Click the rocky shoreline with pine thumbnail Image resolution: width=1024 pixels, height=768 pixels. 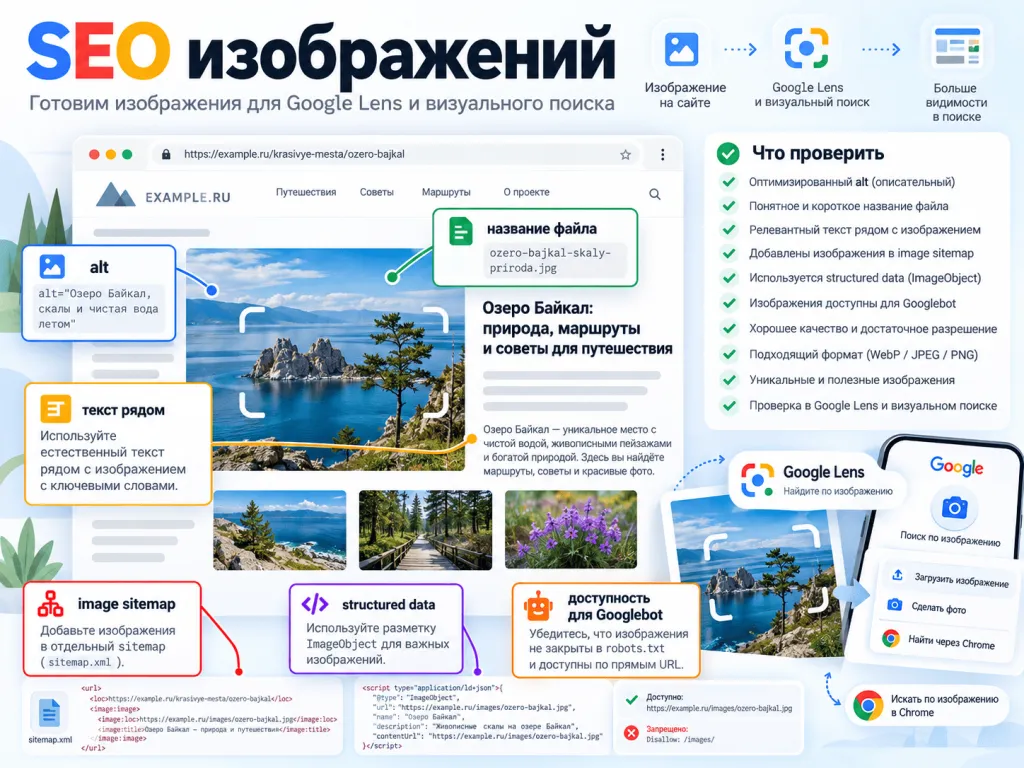(280, 530)
